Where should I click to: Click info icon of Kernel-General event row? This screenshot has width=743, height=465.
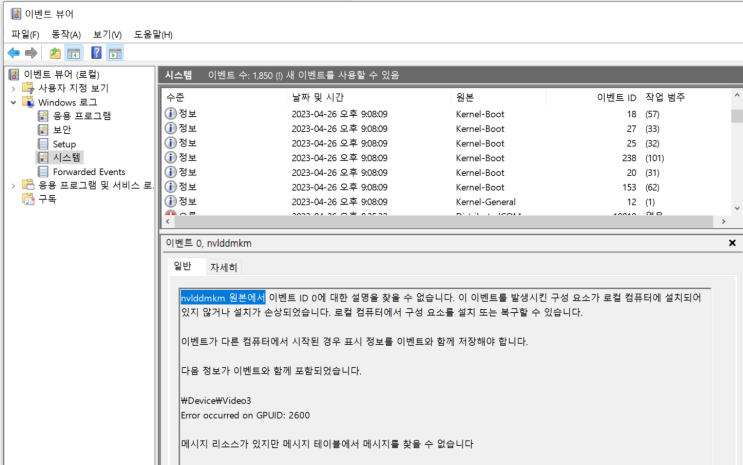[x=170, y=202]
